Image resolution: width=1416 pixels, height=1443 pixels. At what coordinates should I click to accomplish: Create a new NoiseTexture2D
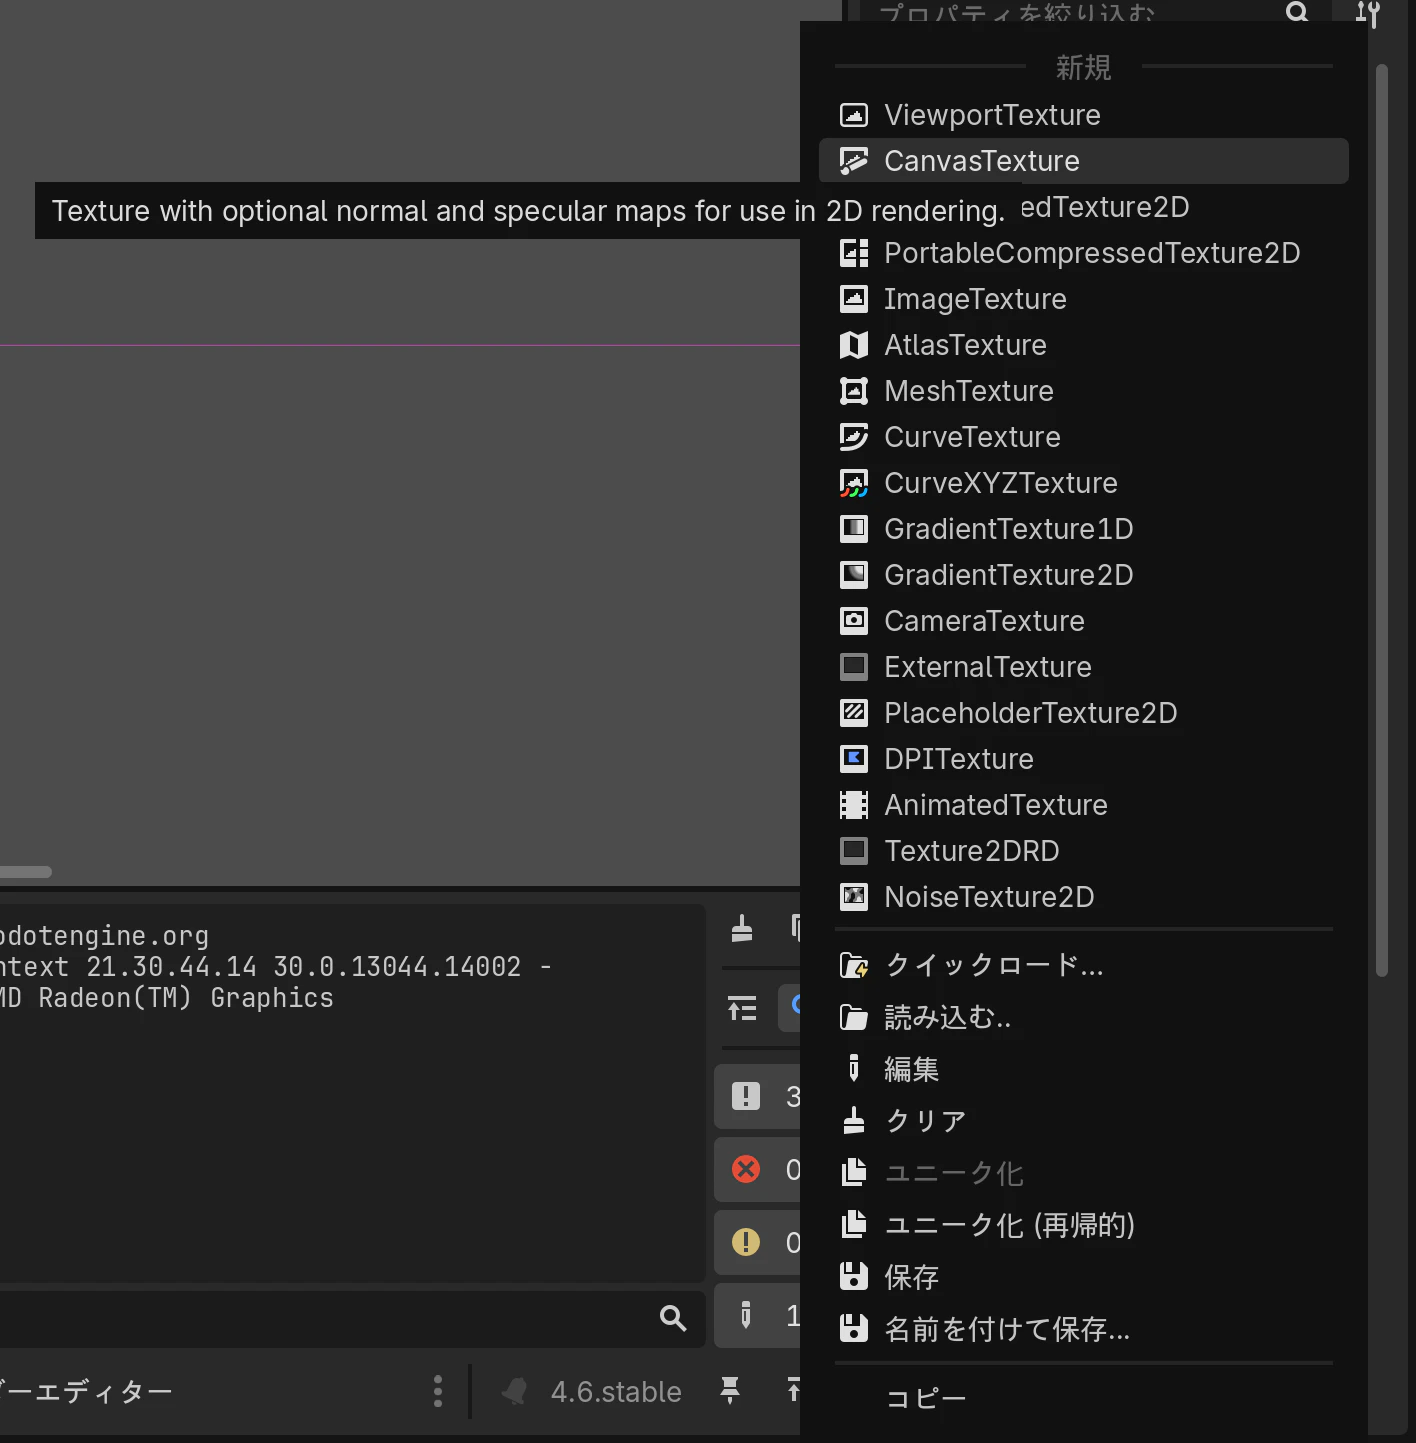tap(1083, 897)
